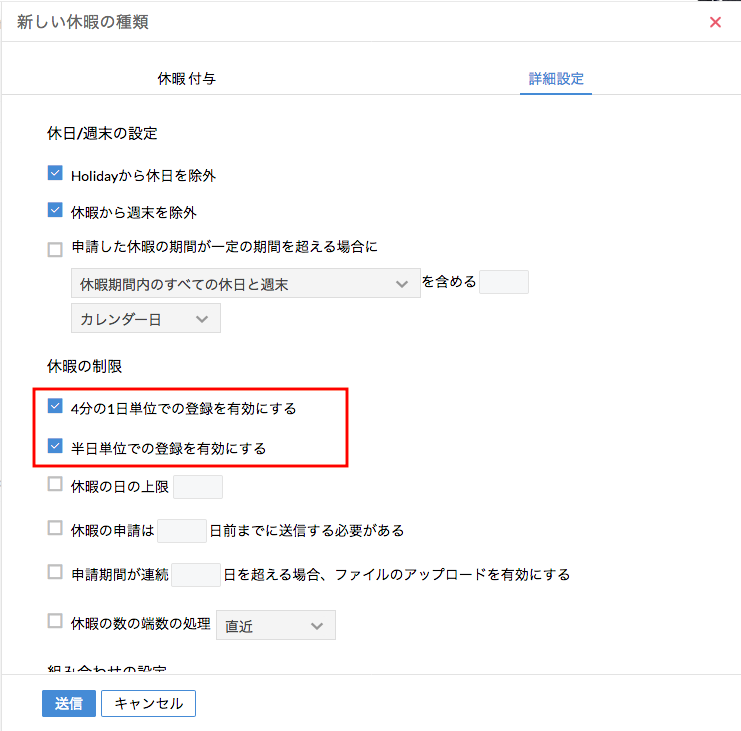
Task: Enable 申請した休暇の期間が一定の期間を超える場合に checkbox
Action: click(x=55, y=249)
